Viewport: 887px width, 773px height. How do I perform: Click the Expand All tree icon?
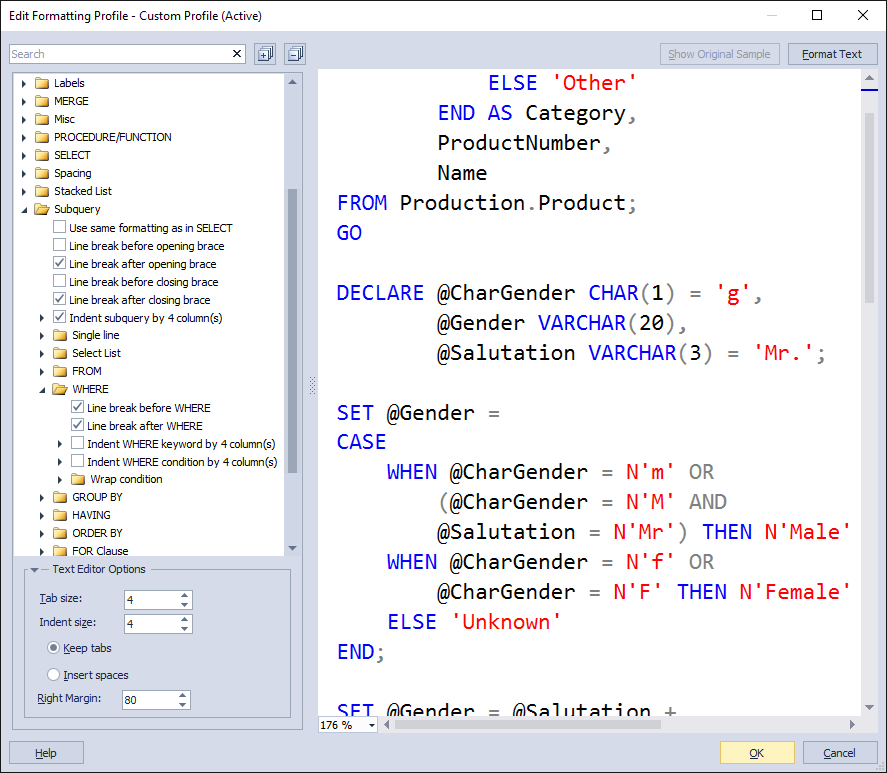tap(265, 54)
